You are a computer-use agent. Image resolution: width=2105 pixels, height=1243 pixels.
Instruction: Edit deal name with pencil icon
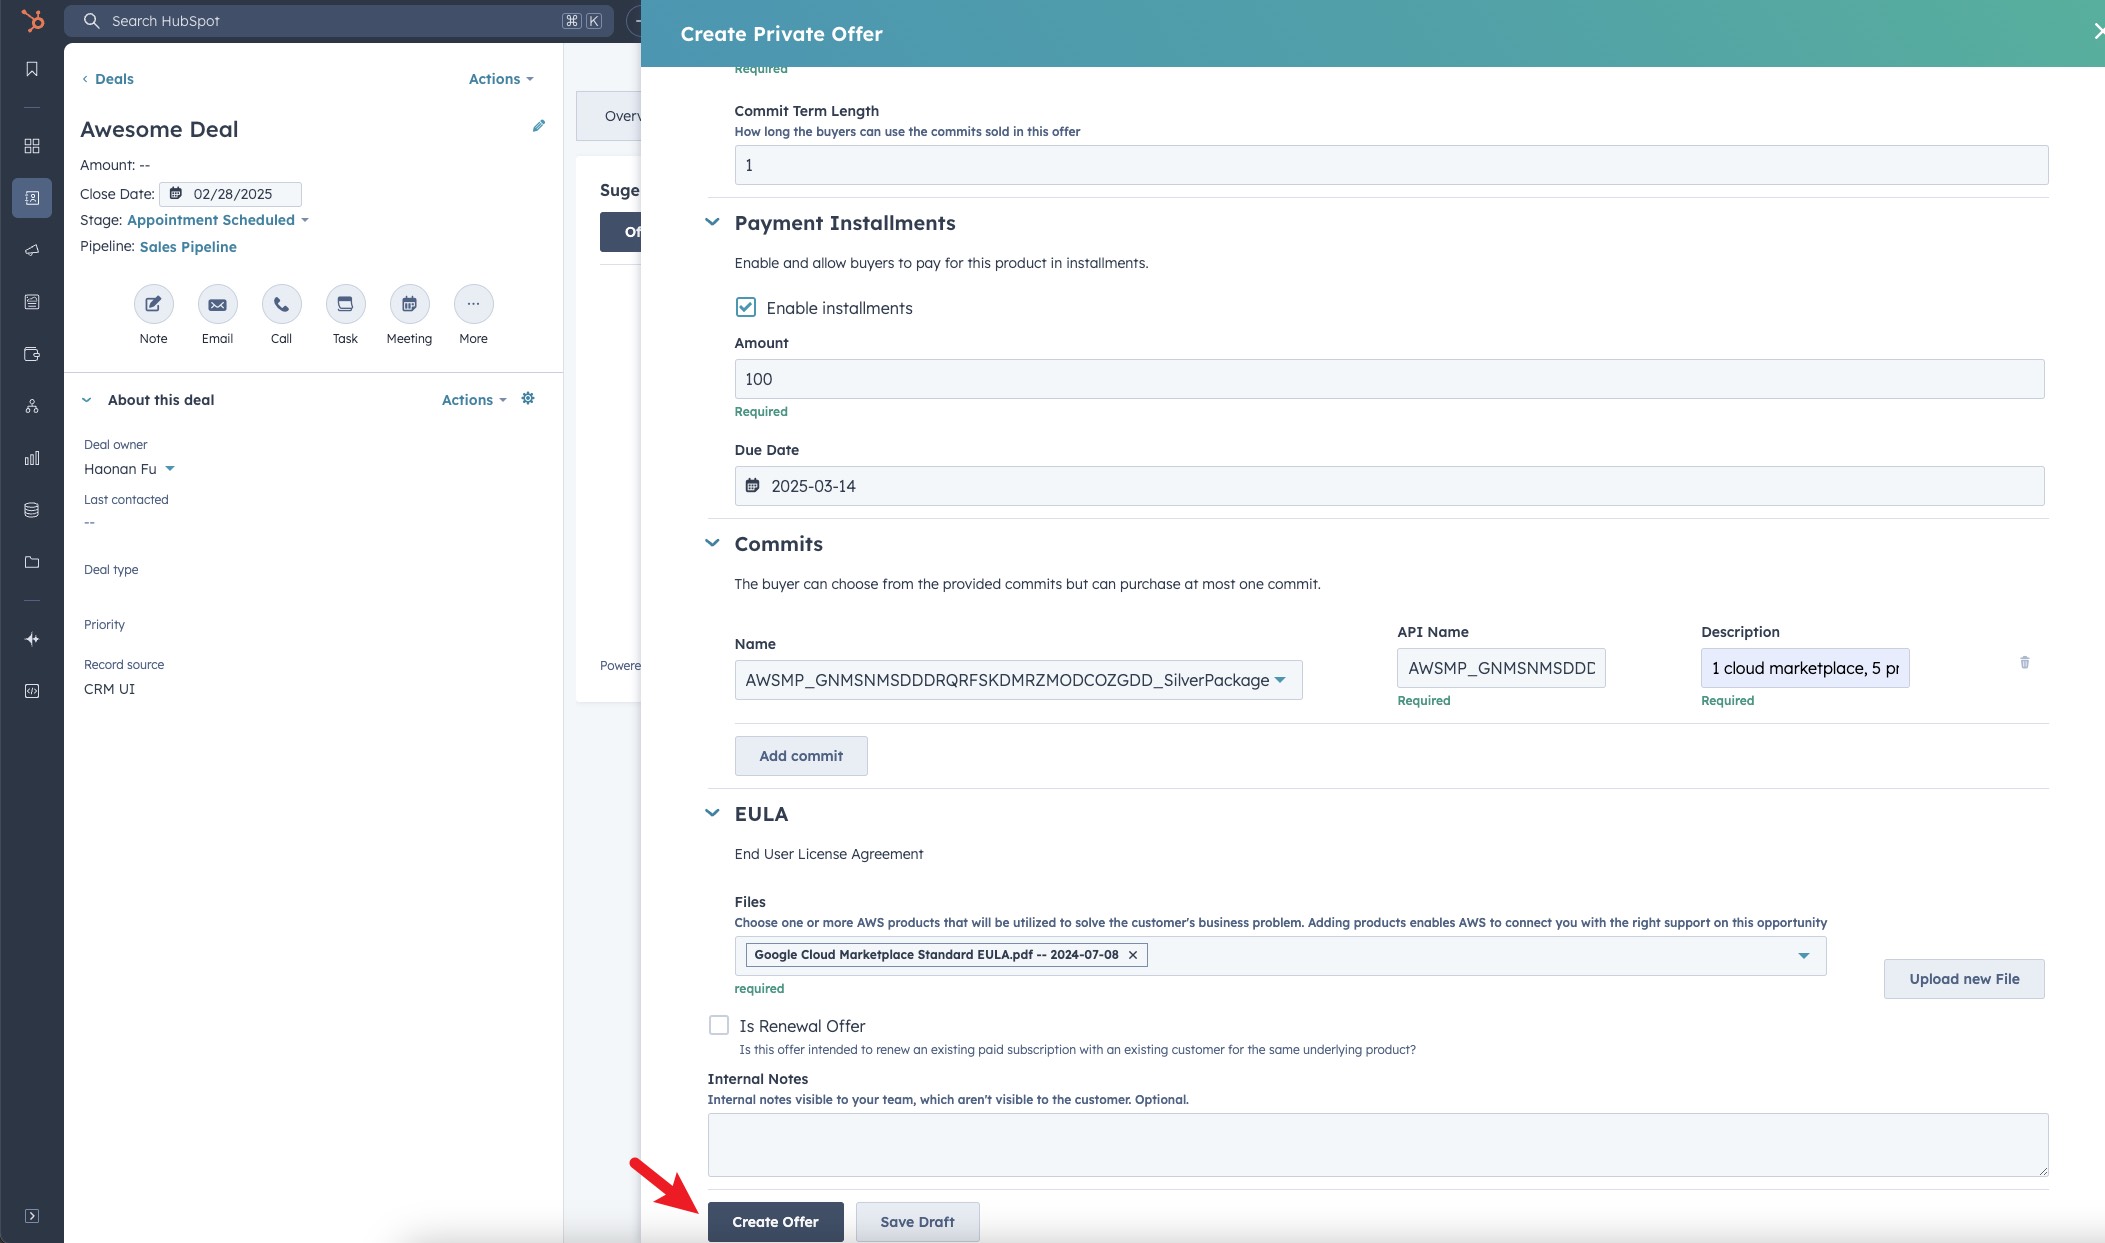click(538, 126)
